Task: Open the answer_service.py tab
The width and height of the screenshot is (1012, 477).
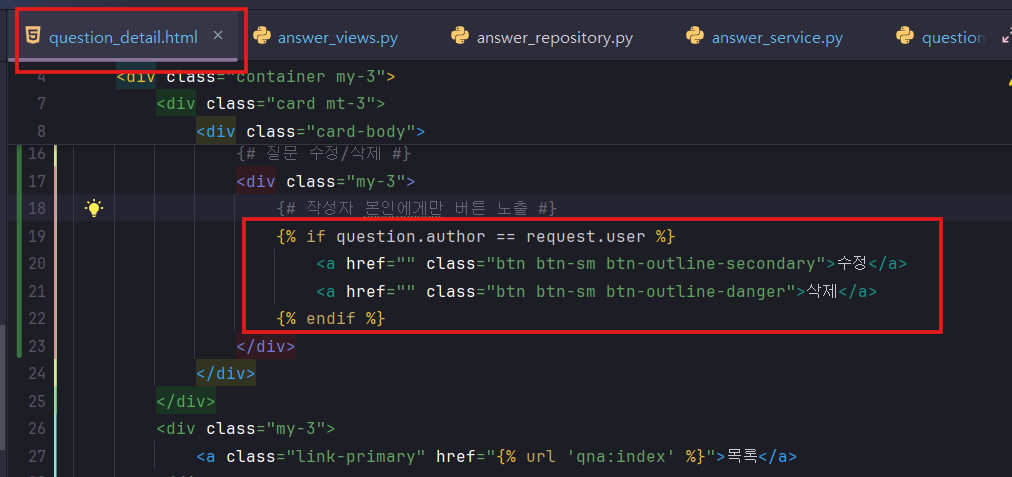Action: tap(777, 38)
